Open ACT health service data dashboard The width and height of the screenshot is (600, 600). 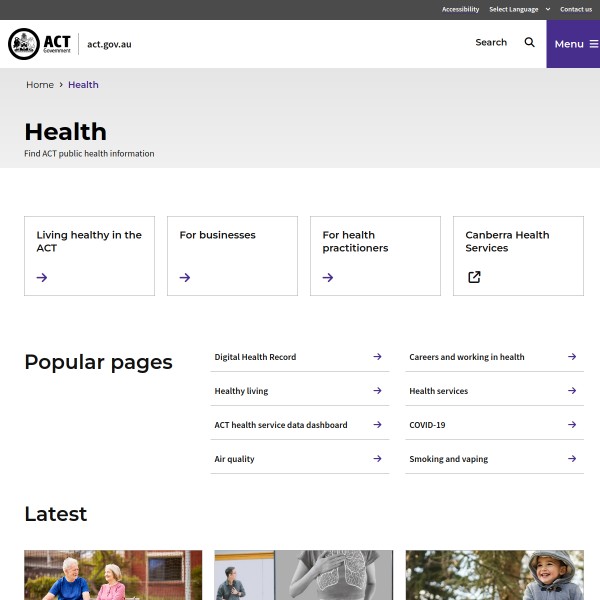tap(281, 425)
